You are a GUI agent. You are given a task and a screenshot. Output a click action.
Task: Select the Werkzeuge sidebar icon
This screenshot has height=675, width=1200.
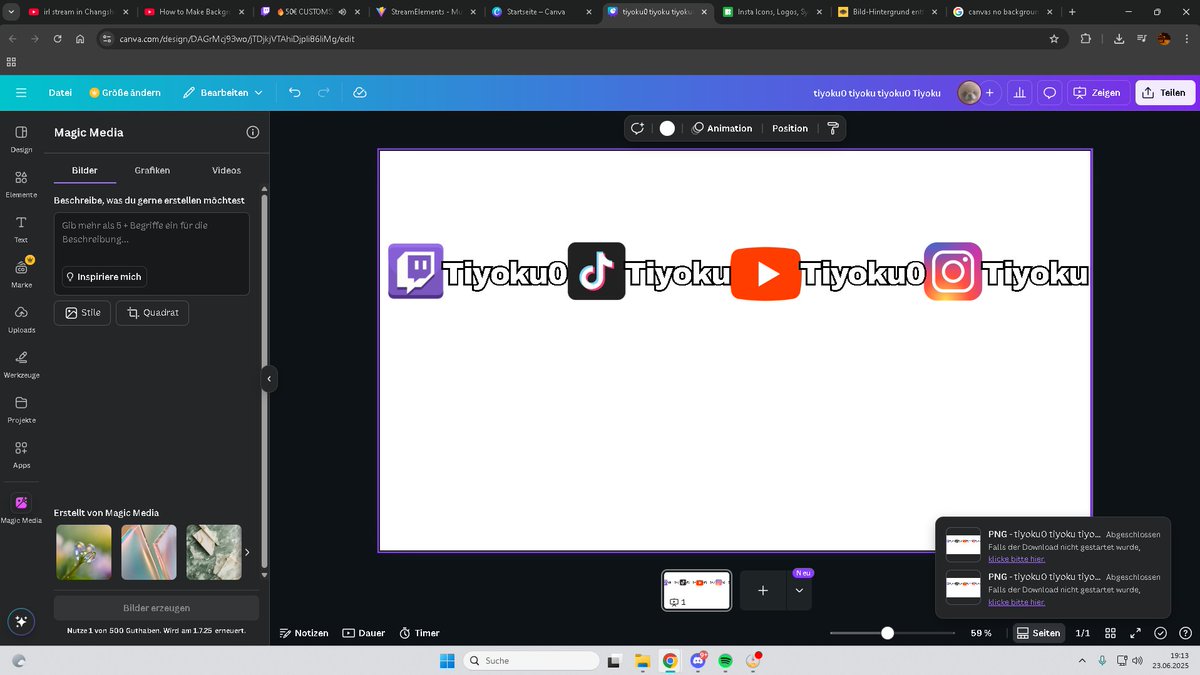point(21,364)
